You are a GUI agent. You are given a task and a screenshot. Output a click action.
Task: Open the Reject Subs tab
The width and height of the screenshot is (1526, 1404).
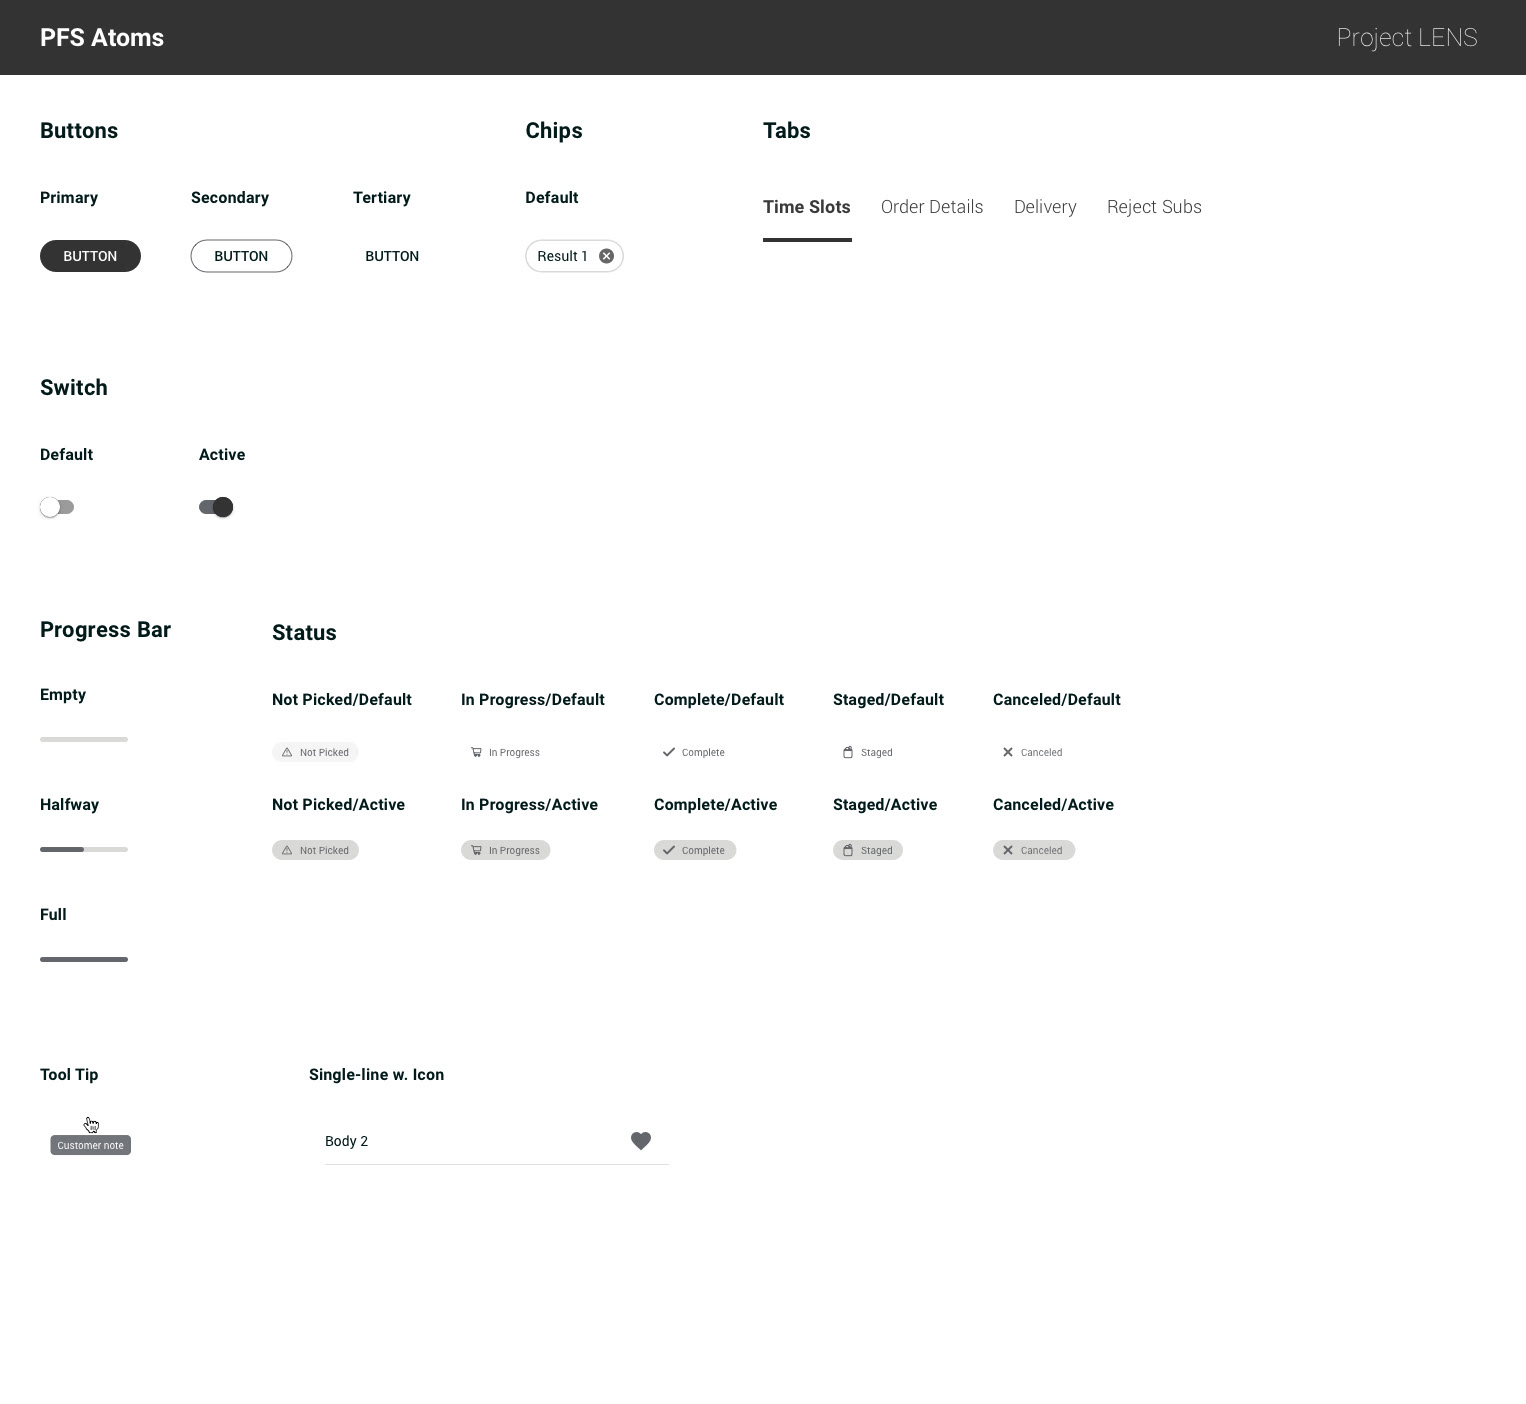coord(1154,207)
